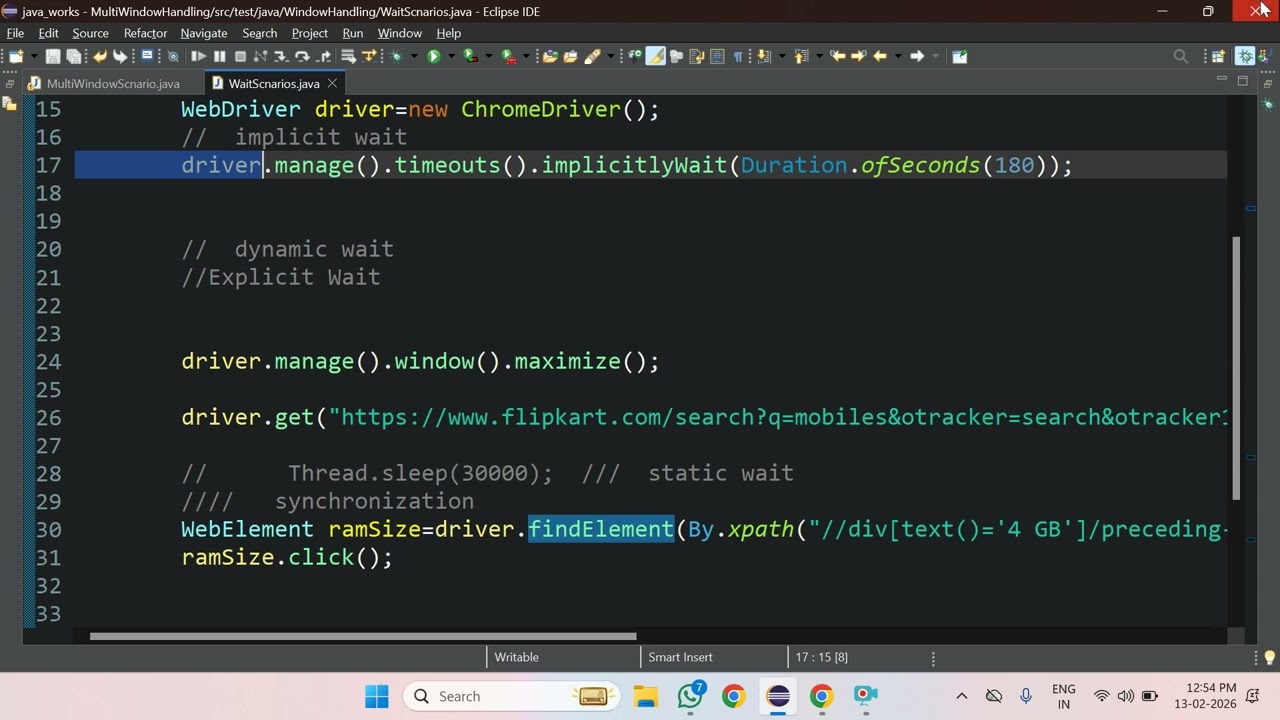1280x720 pixels.
Task: Click the Coverage launch icon
Action: (470, 56)
